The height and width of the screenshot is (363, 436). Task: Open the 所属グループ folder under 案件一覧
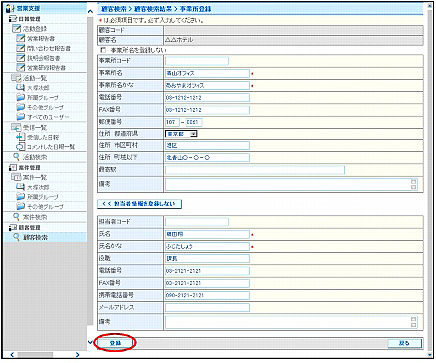point(21,197)
